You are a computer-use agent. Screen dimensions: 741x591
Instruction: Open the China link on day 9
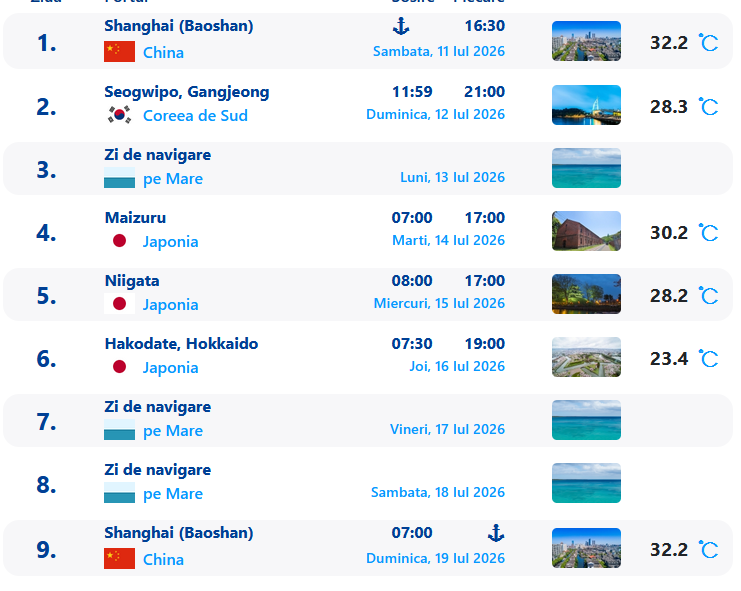(163, 559)
